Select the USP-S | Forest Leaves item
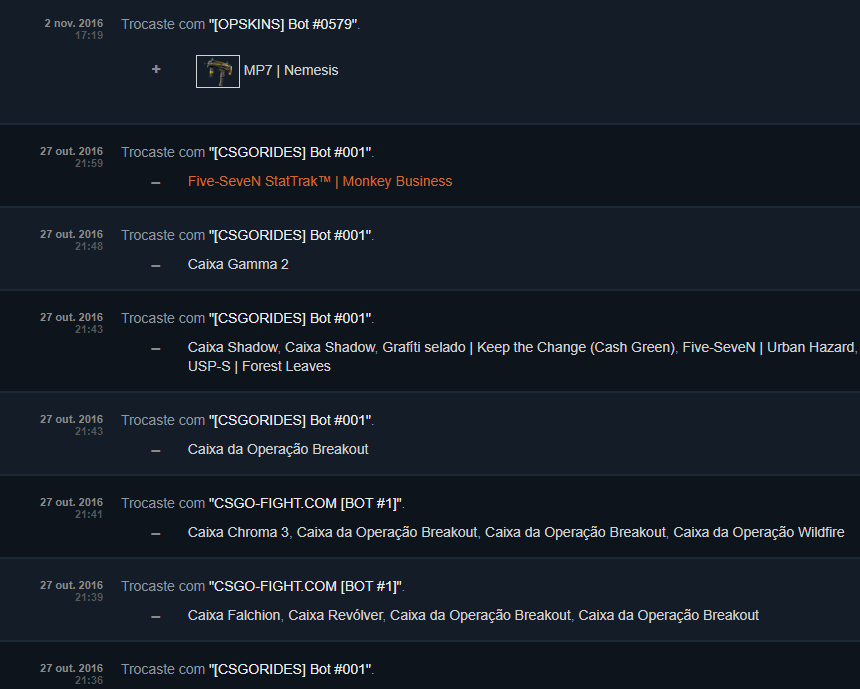Image resolution: width=860 pixels, height=689 pixels. 259,366
